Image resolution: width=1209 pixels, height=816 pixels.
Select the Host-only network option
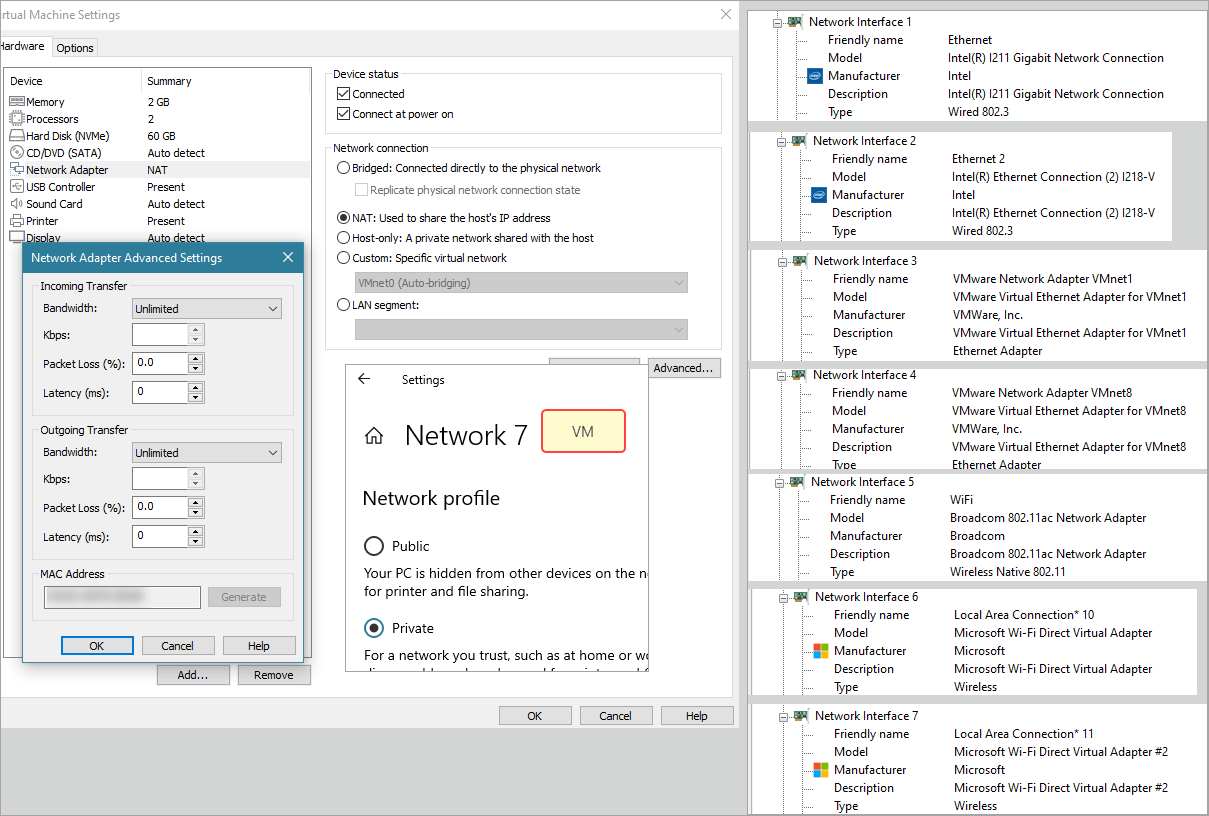[x=344, y=238]
